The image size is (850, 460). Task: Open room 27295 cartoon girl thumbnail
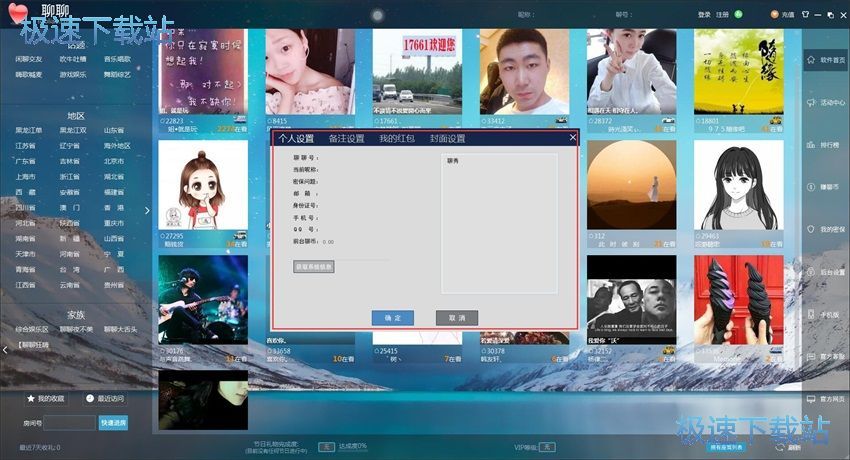(x=203, y=185)
